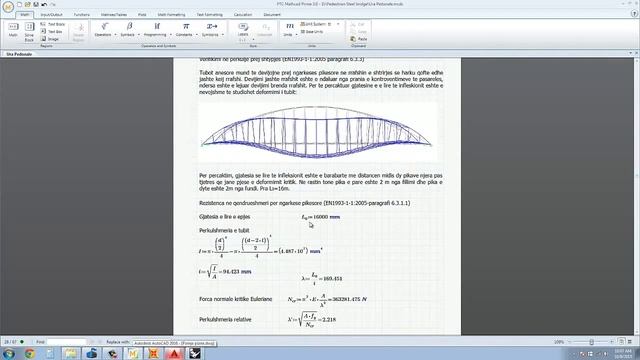
Task: Click the Base Units option
Action: click(312, 31)
